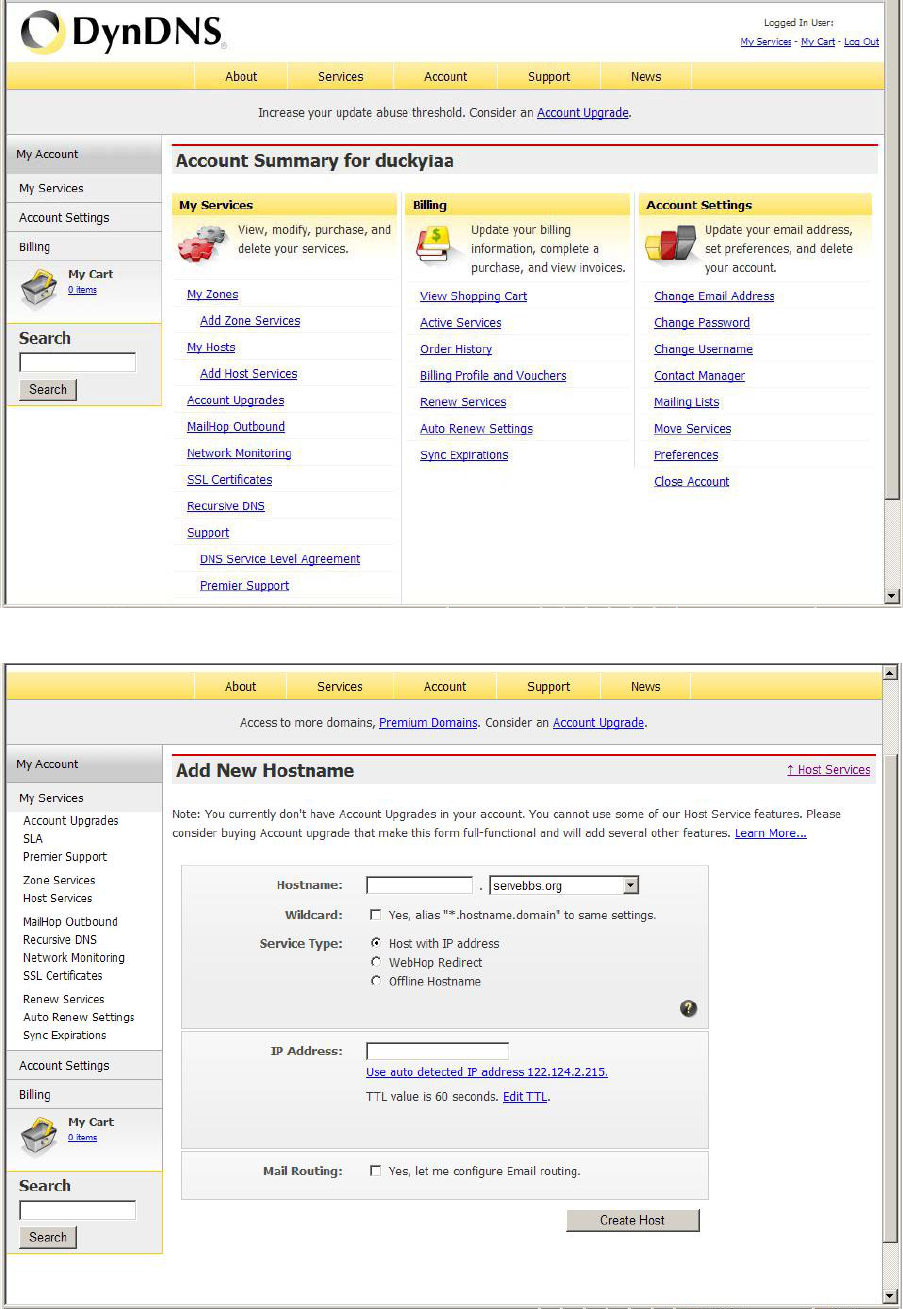
Task: Open the Billing Profile and Vouchers link
Action: (x=493, y=375)
